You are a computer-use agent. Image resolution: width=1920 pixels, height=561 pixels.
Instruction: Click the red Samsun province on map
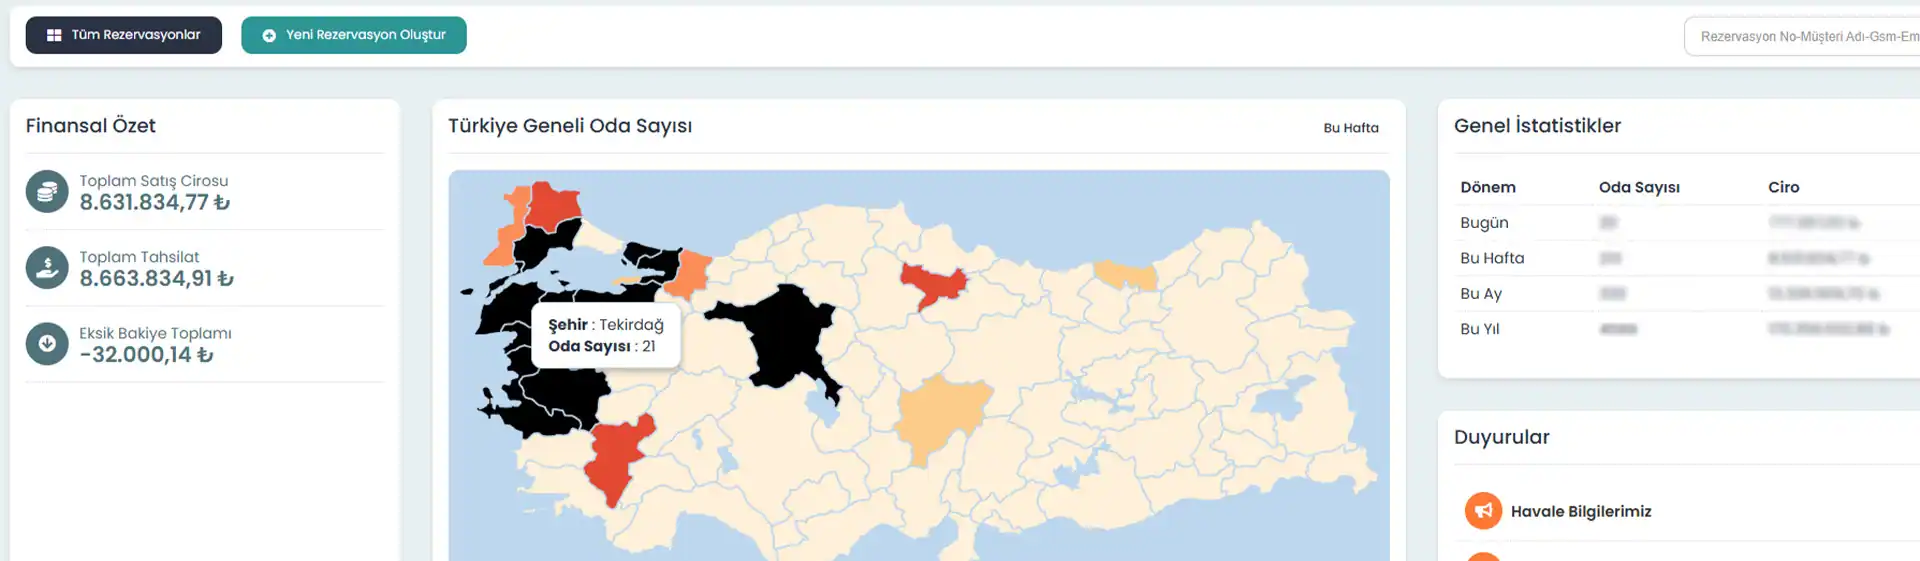[x=932, y=284]
